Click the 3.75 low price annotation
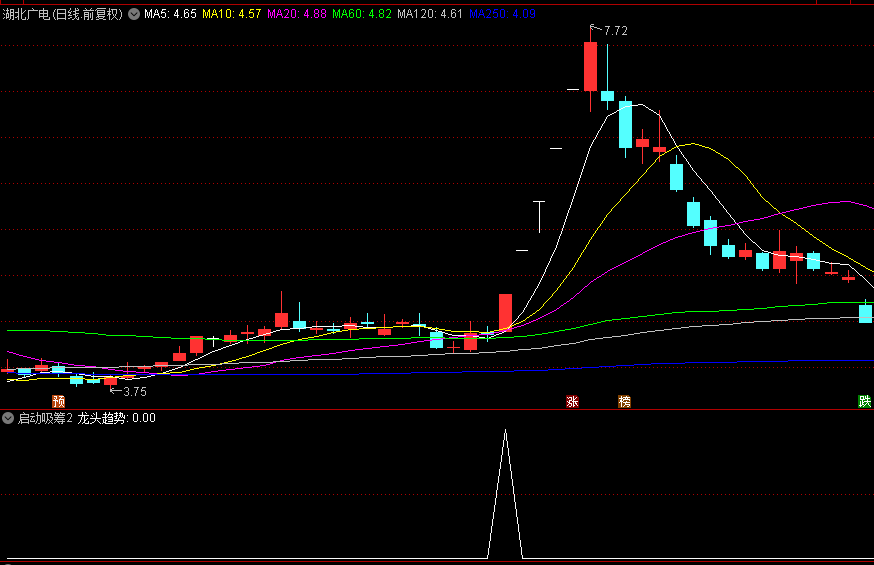 [x=135, y=392]
